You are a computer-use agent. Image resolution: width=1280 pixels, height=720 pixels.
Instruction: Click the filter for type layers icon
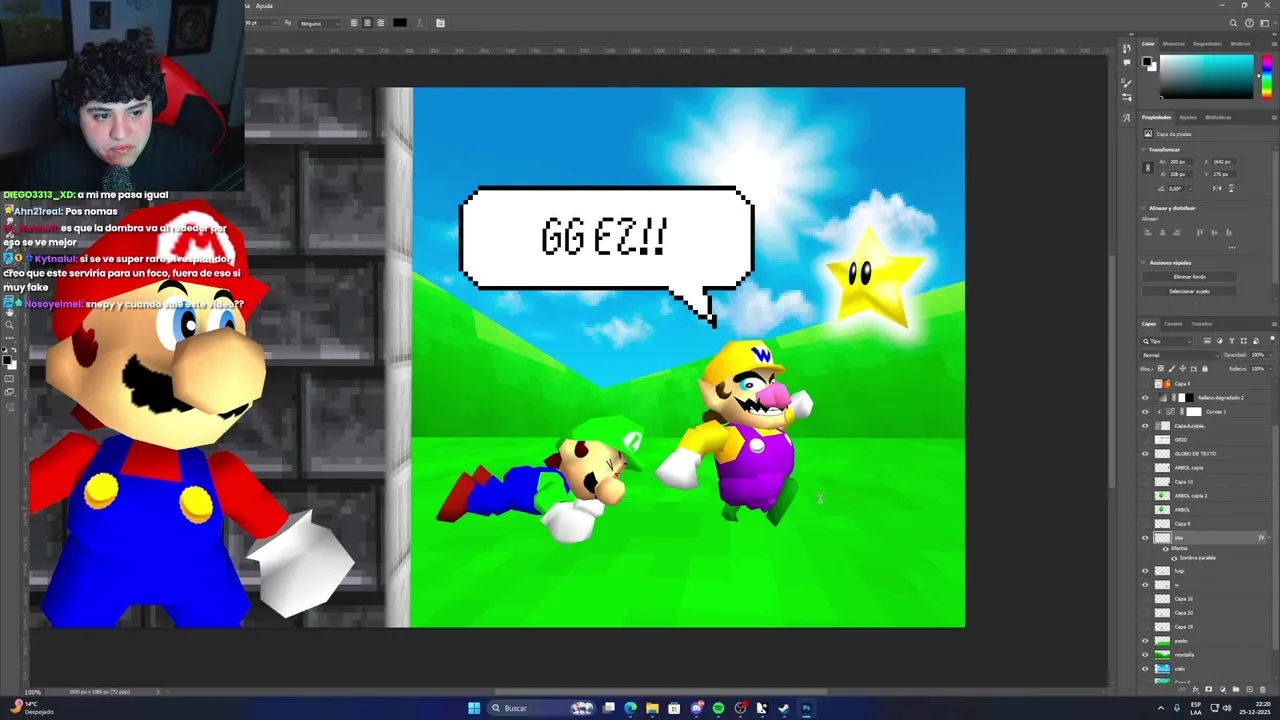[1231, 341]
